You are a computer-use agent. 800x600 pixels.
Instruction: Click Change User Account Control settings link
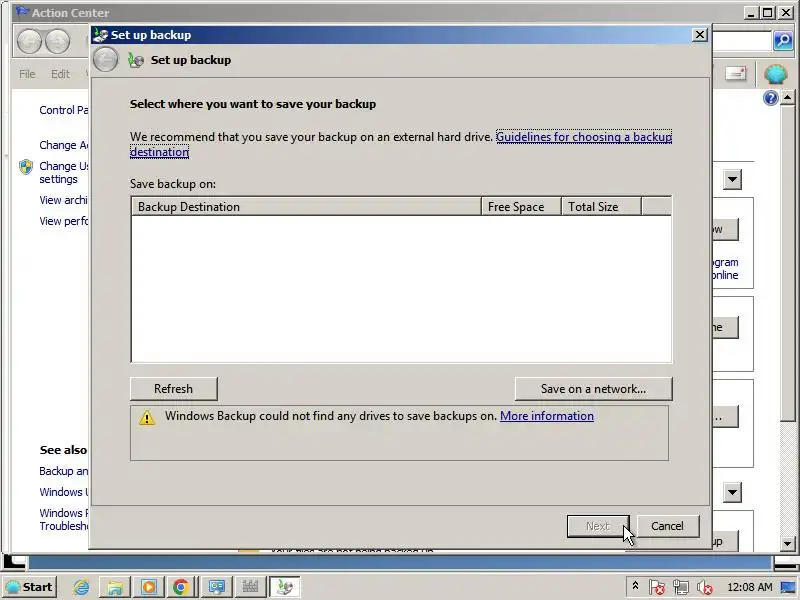(x=63, y=172)
